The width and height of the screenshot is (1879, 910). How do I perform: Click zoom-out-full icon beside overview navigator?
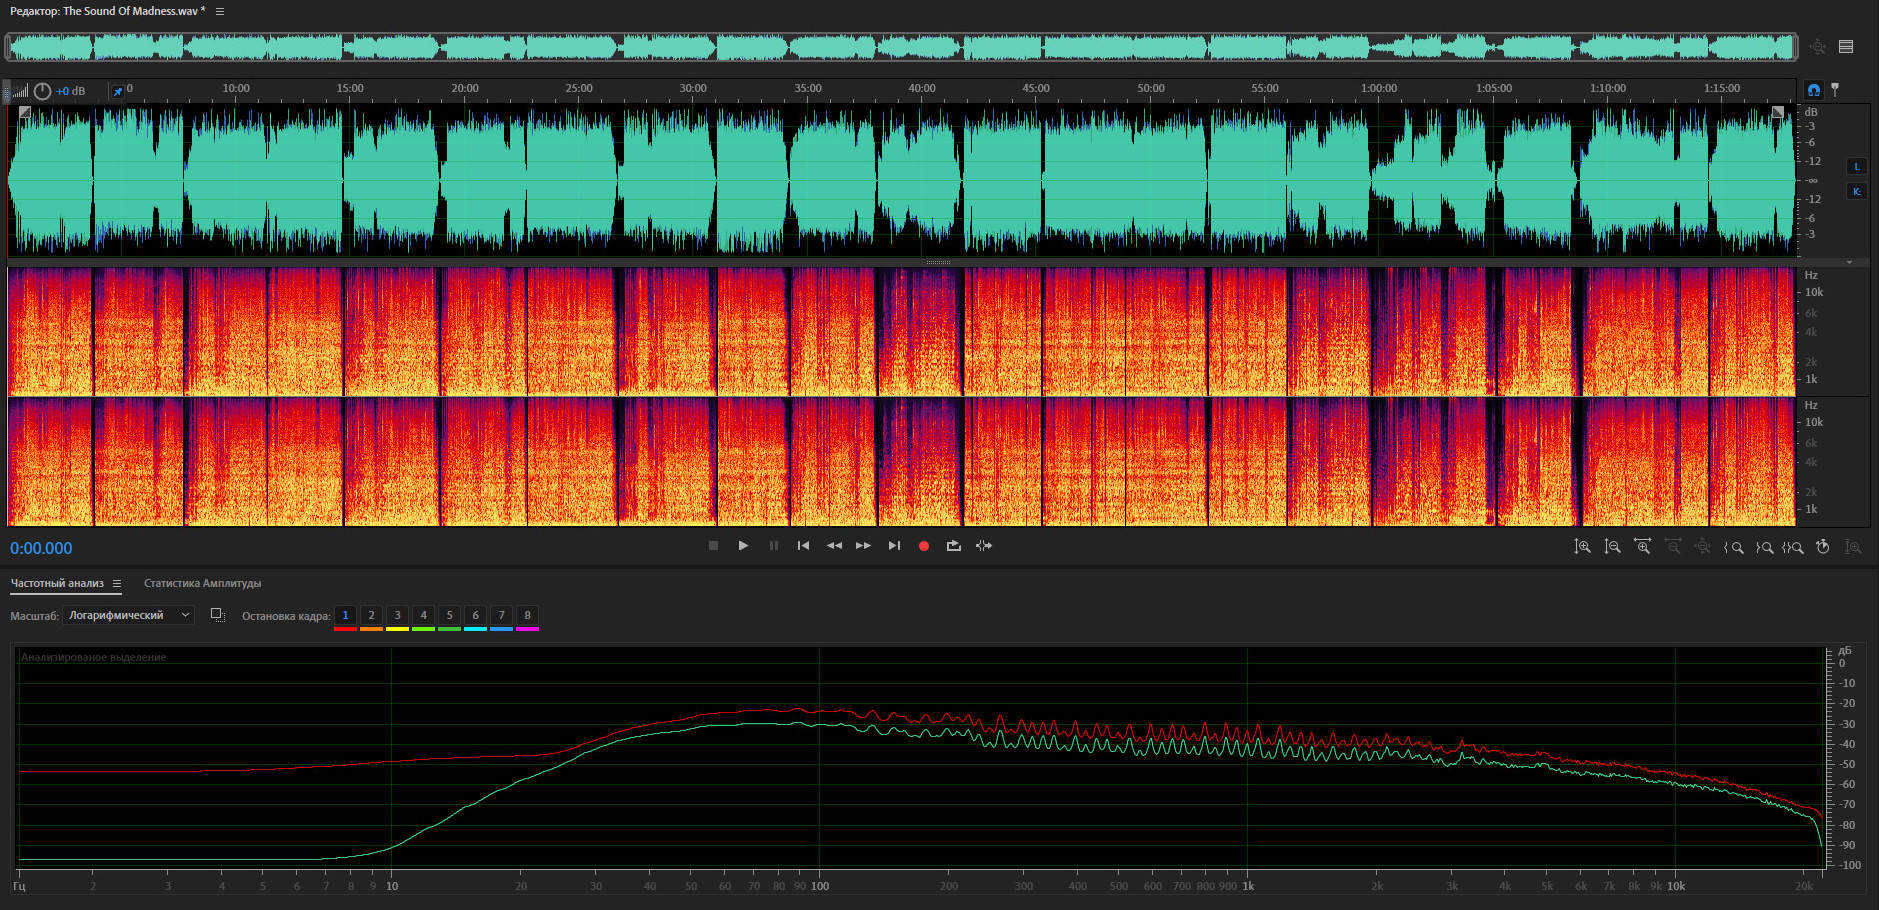click(x=1817, y=47)
